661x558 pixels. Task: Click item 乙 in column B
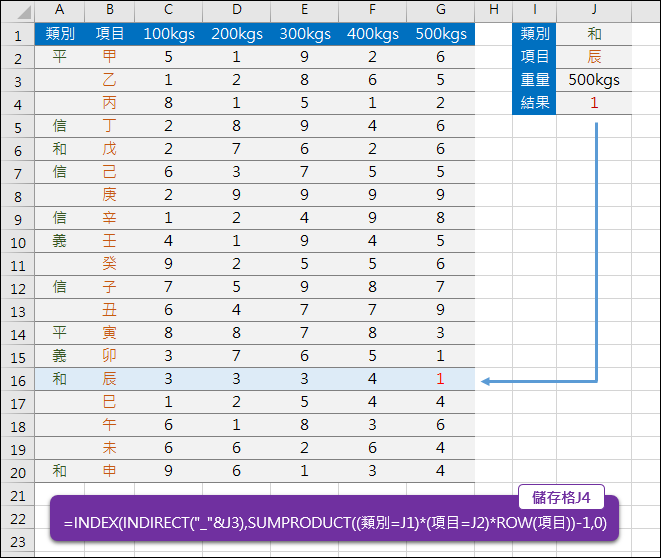(x=110, y=80)
